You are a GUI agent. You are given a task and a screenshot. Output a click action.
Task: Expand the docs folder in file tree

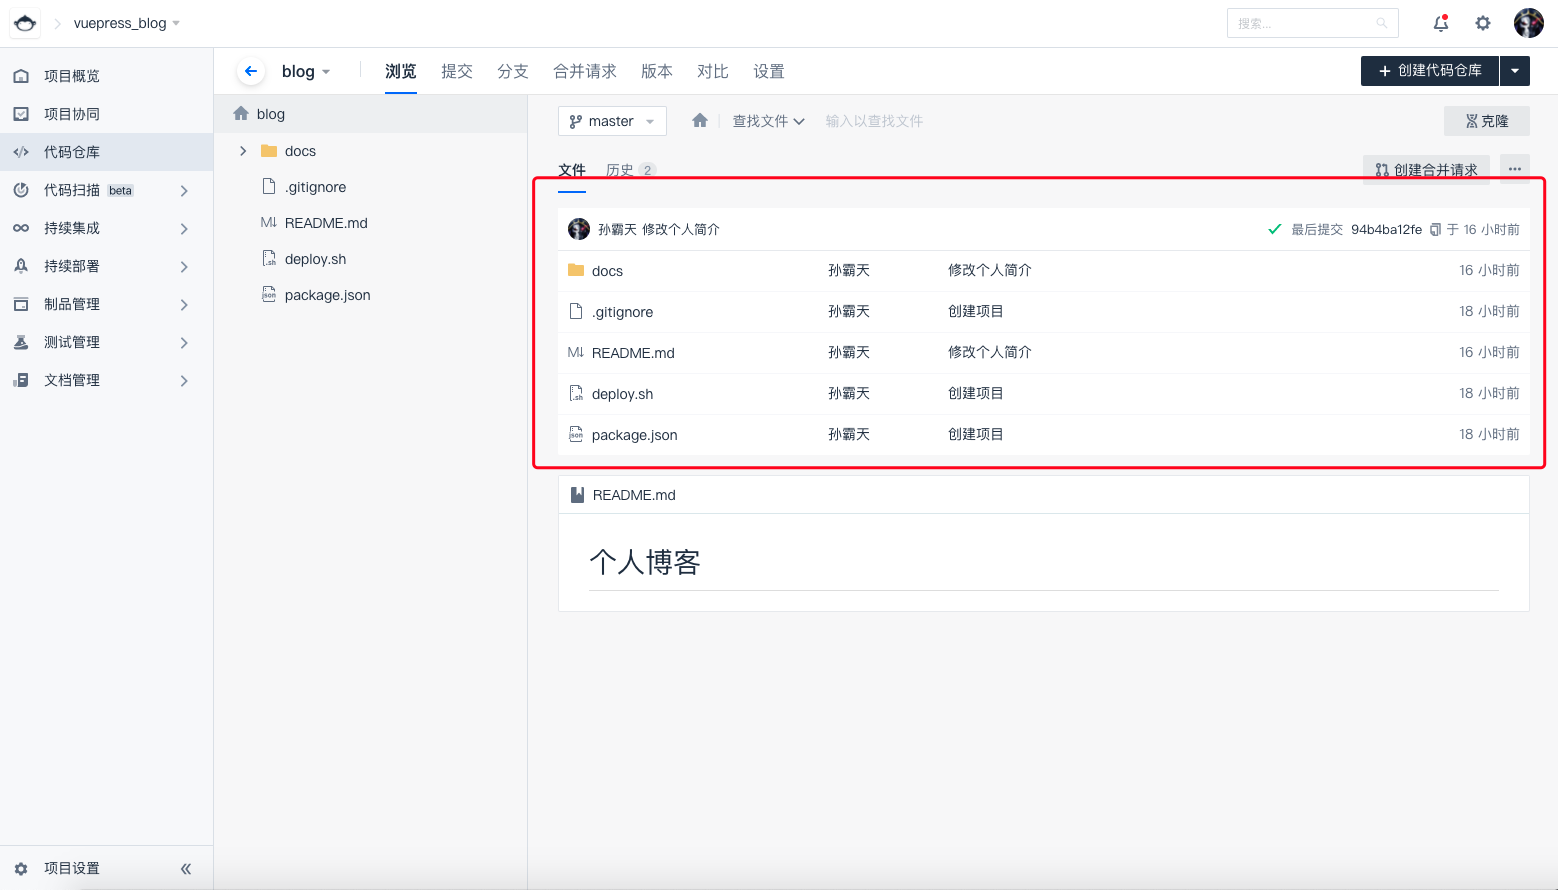pos(243,151)
